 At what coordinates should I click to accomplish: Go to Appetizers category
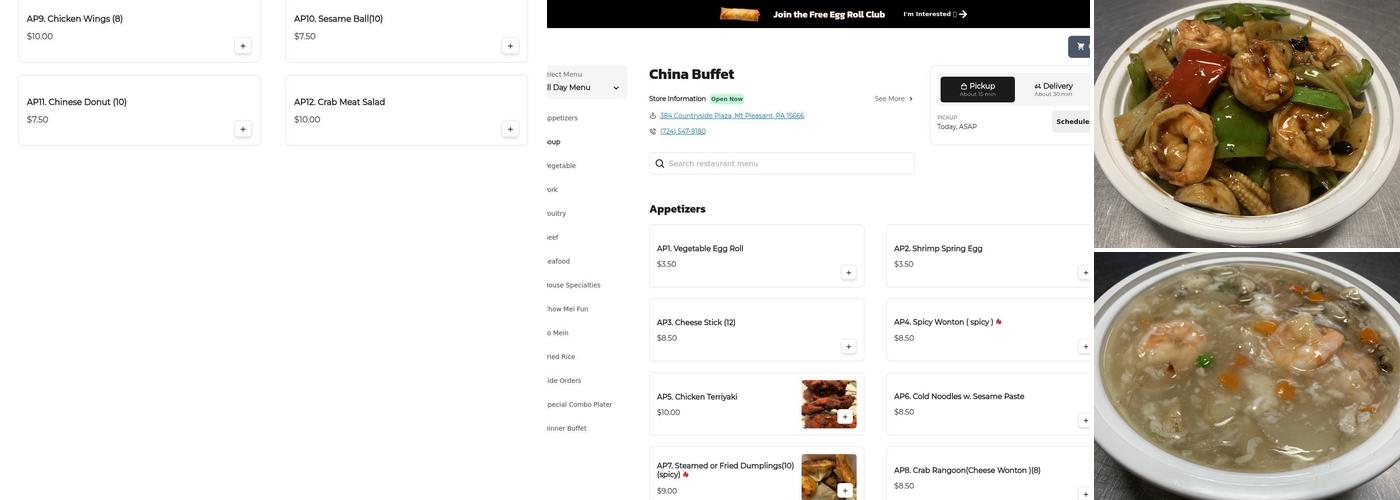point(562,118)
